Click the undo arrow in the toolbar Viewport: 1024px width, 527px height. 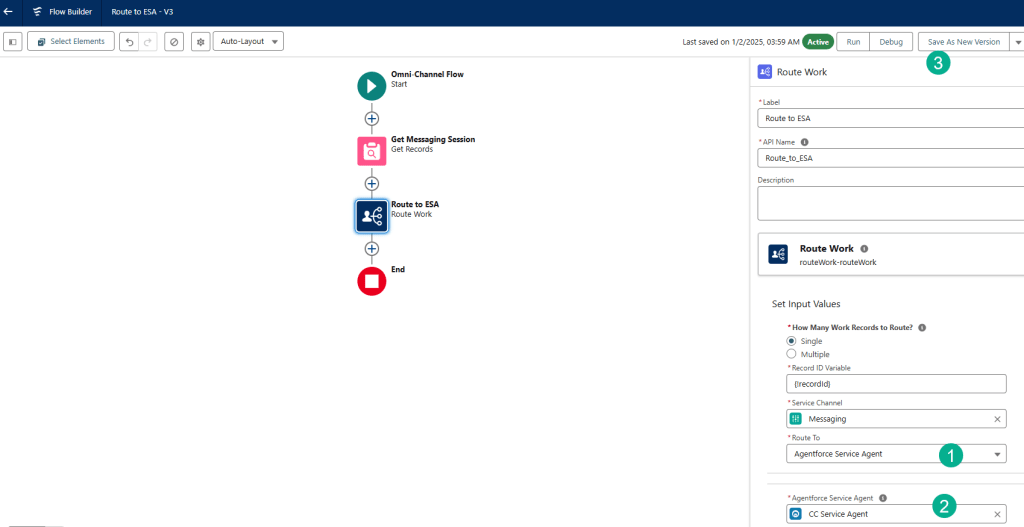128,42
